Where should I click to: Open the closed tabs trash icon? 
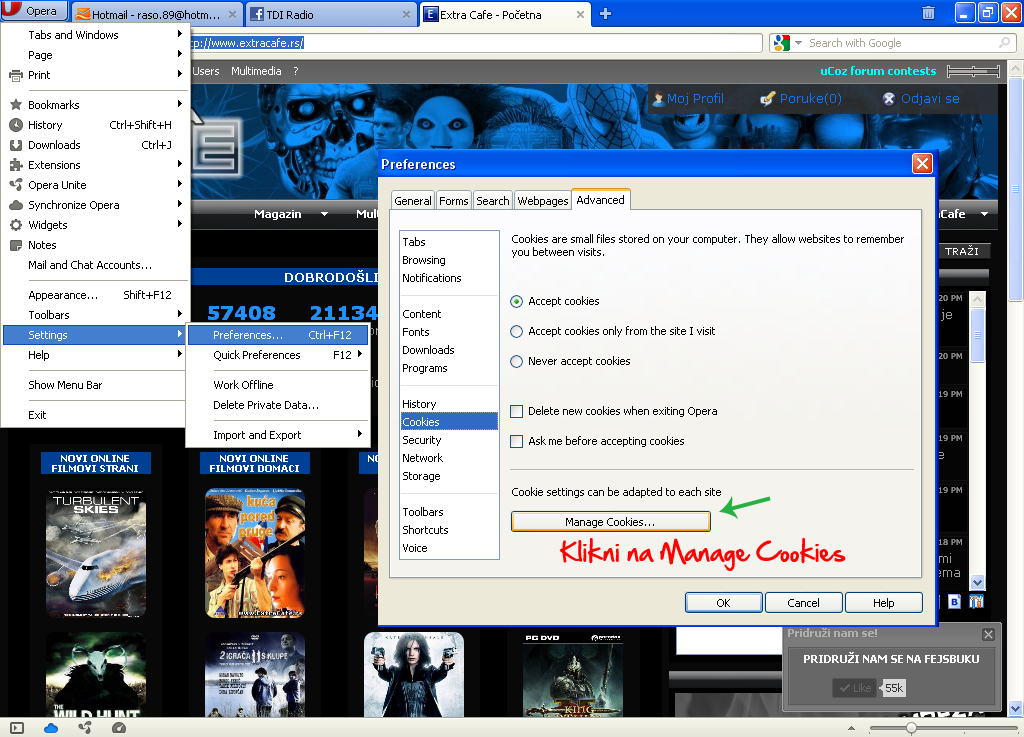click(928, 13)
